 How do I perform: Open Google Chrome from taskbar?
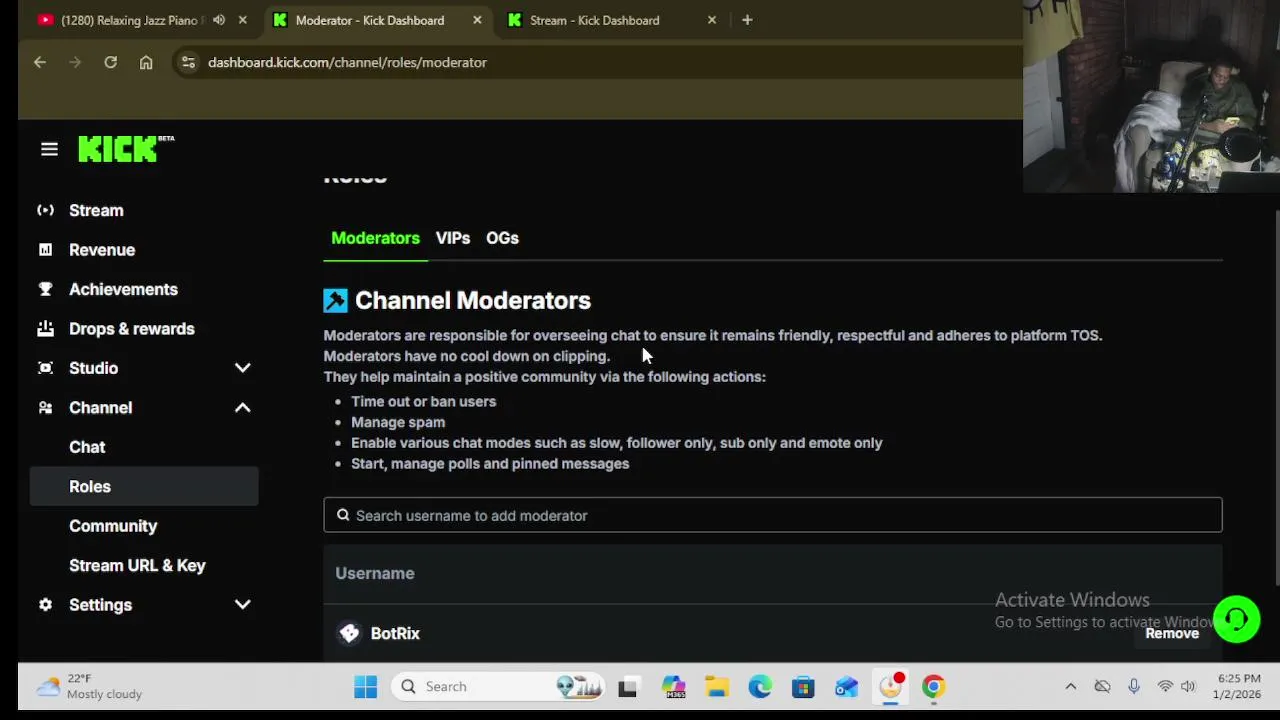pyautogui.click(x=933, y=686)
